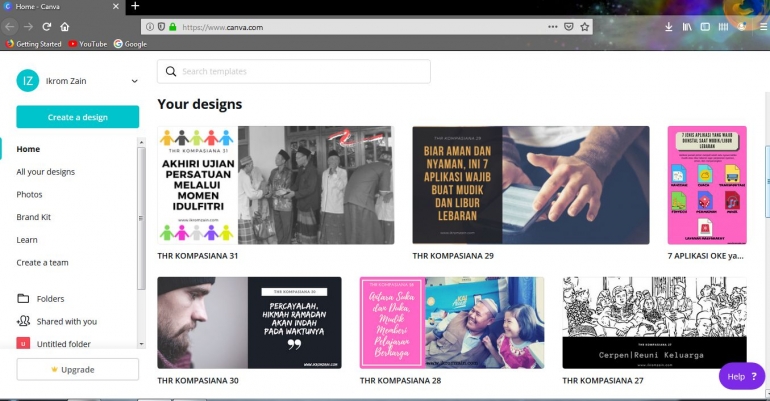Viewport: 770px width, 401px height.
Task: Bookmark this page with star icon
Action: [x=584, y=27]
